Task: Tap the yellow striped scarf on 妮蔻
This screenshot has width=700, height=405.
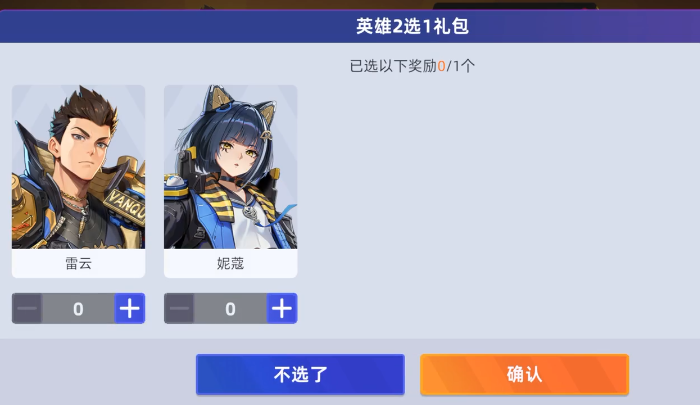Action: 223,196
